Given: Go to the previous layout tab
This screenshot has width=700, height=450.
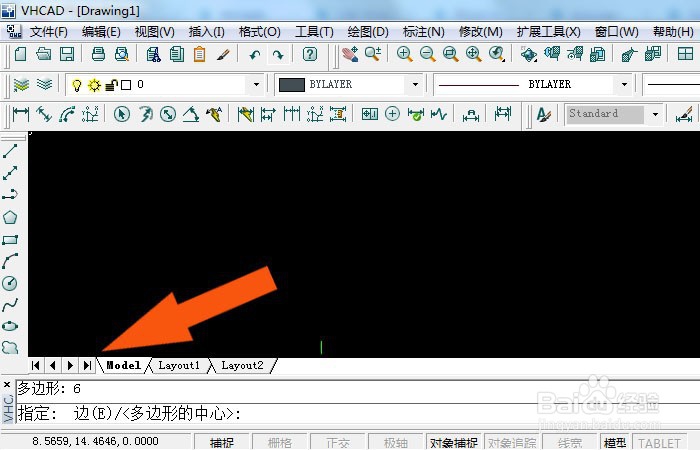Looking at the screenshot, I should tap(53, 366).
